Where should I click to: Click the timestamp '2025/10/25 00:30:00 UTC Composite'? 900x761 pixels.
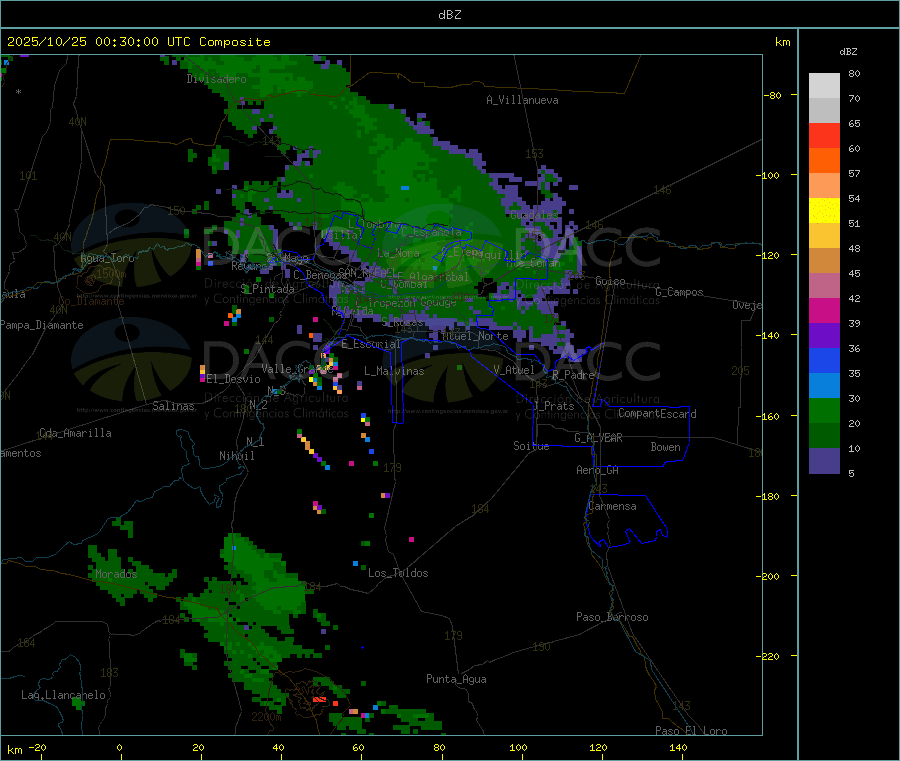tap(138, 42)
